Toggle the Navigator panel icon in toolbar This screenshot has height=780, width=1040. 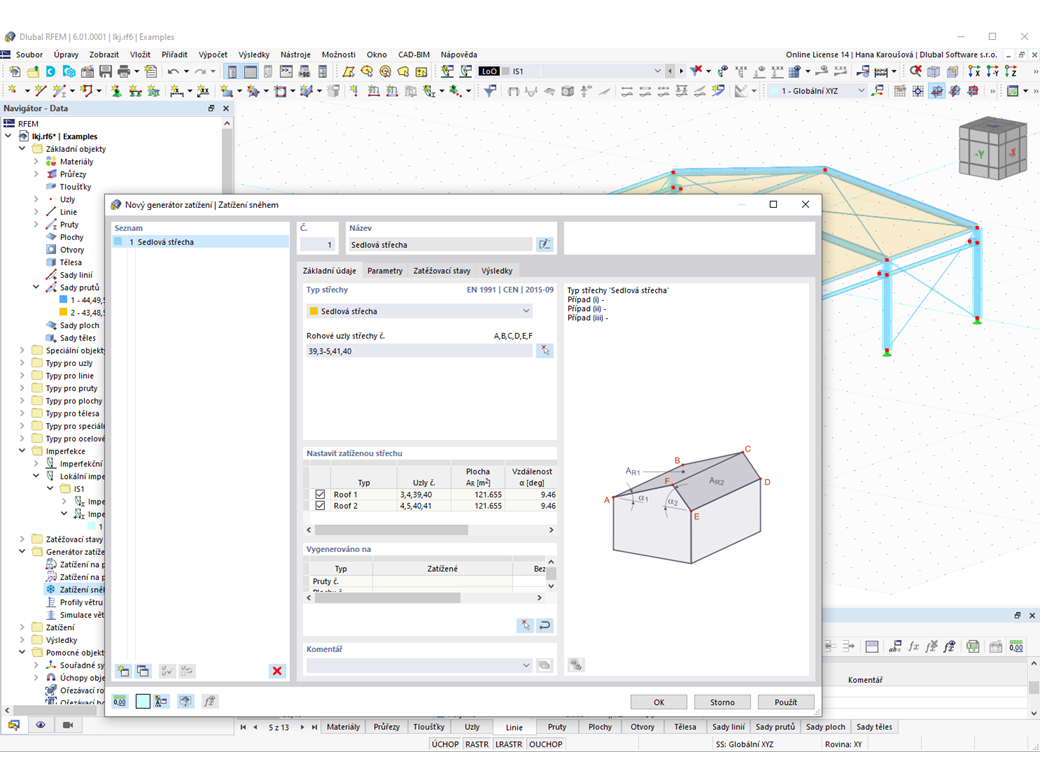[x=232, y=71]
